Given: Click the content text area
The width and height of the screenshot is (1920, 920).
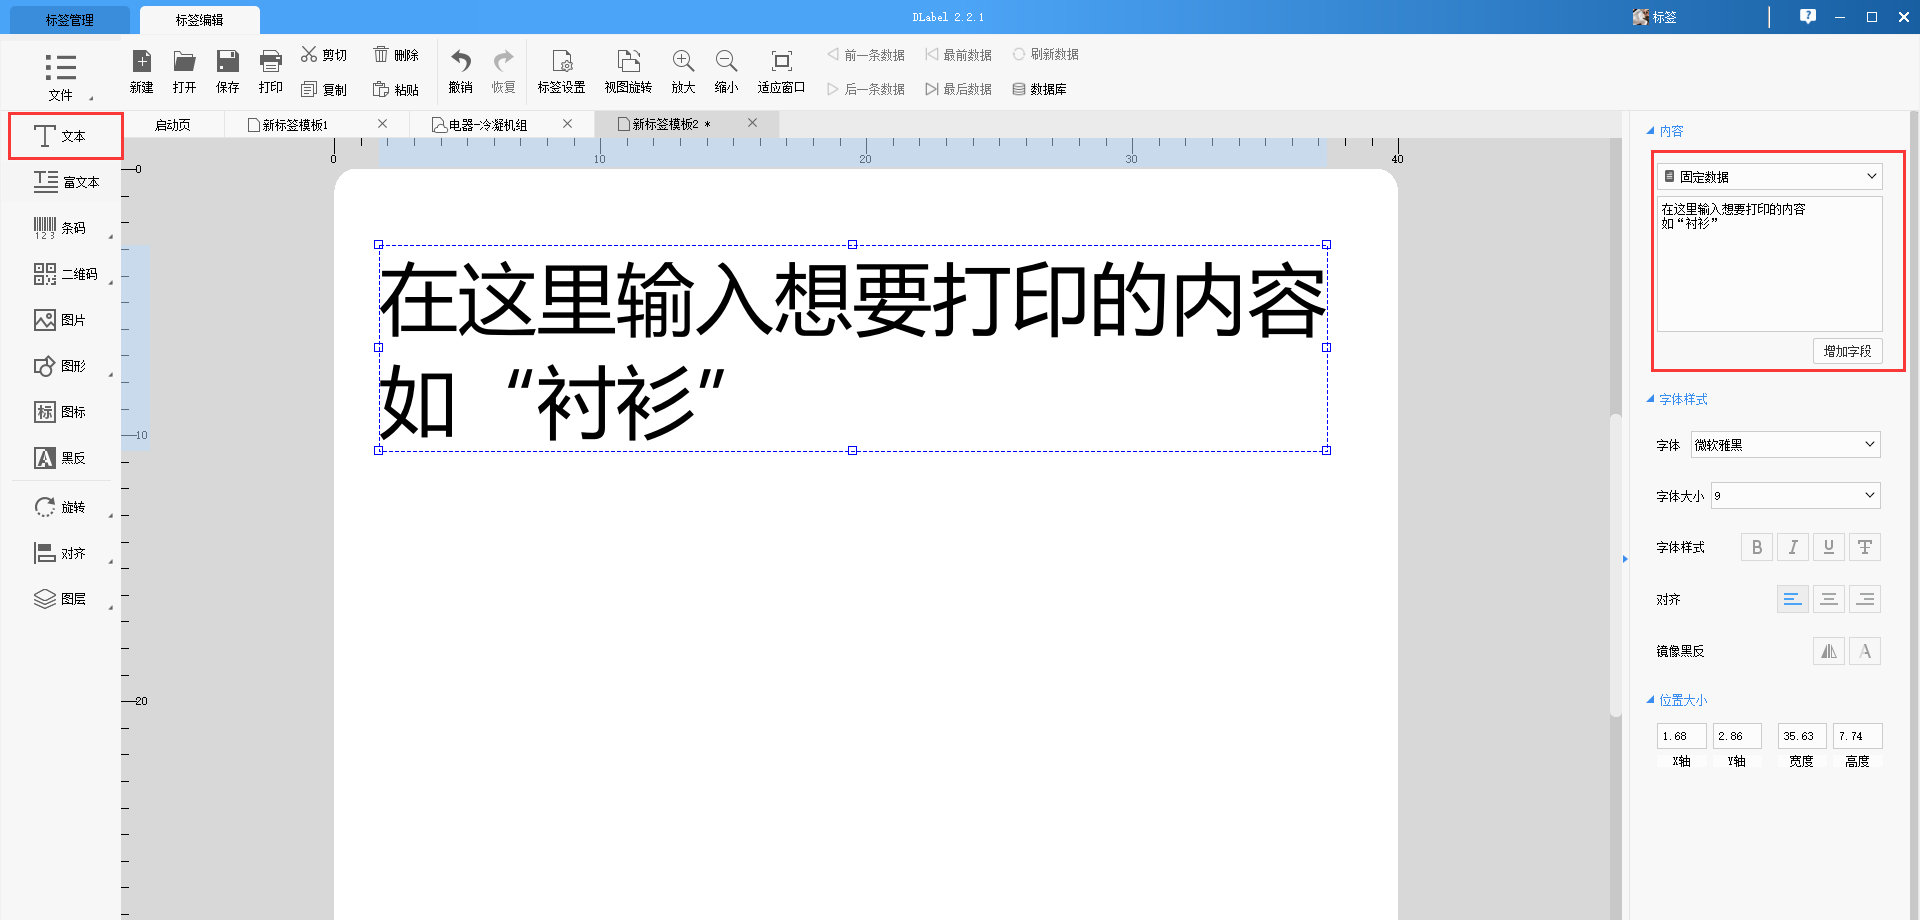Looking at the screenshot, I should pyautogui.click(x=1770, y=264).
